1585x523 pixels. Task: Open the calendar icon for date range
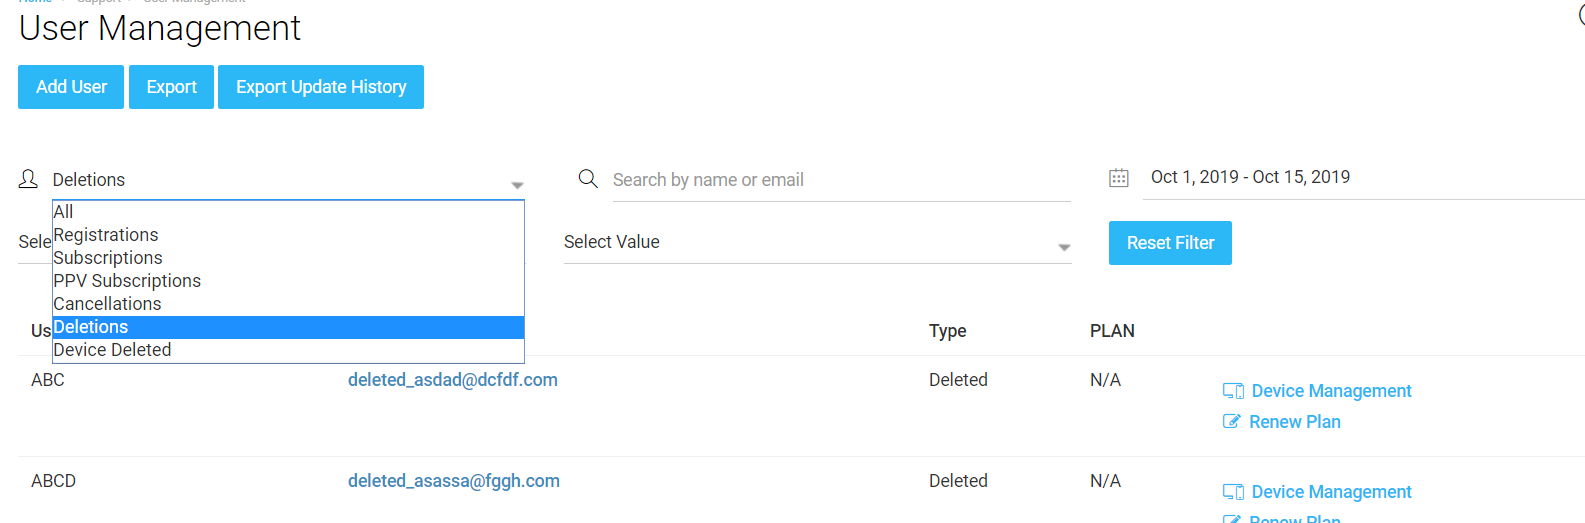click(1119, 178)
